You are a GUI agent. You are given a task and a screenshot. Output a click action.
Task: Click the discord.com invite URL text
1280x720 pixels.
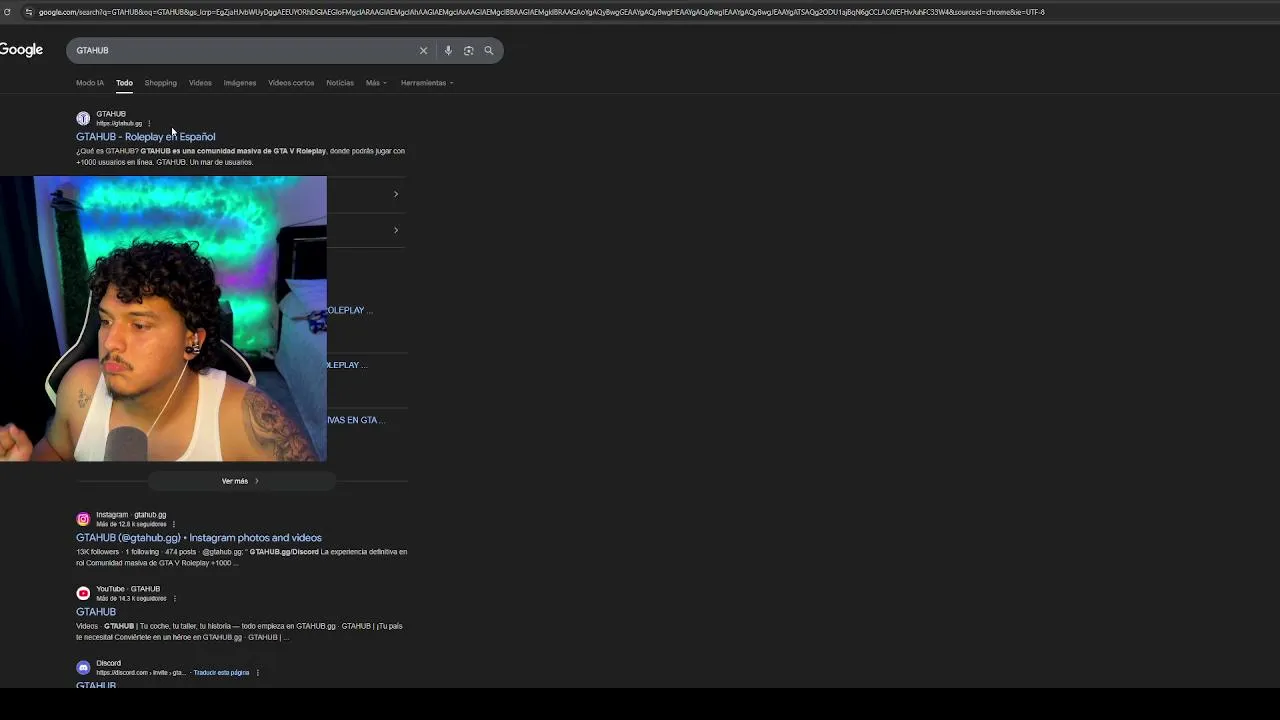point(141,673)
